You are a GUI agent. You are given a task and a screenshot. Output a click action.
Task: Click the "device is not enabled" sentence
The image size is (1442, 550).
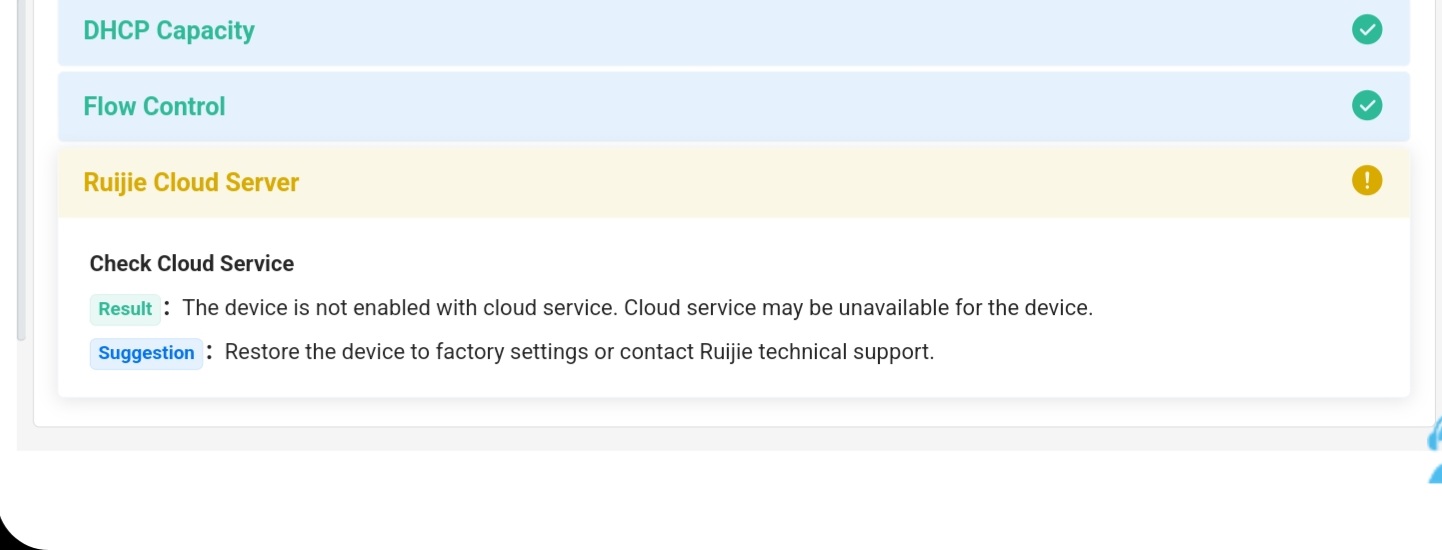(399, 308)
